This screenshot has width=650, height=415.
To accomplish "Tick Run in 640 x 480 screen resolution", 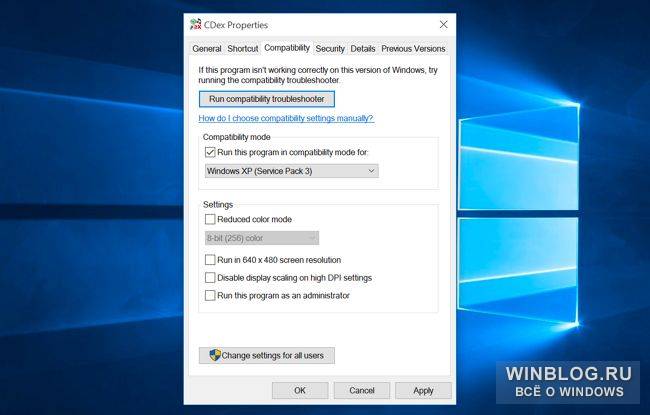I will coord(210,260).
